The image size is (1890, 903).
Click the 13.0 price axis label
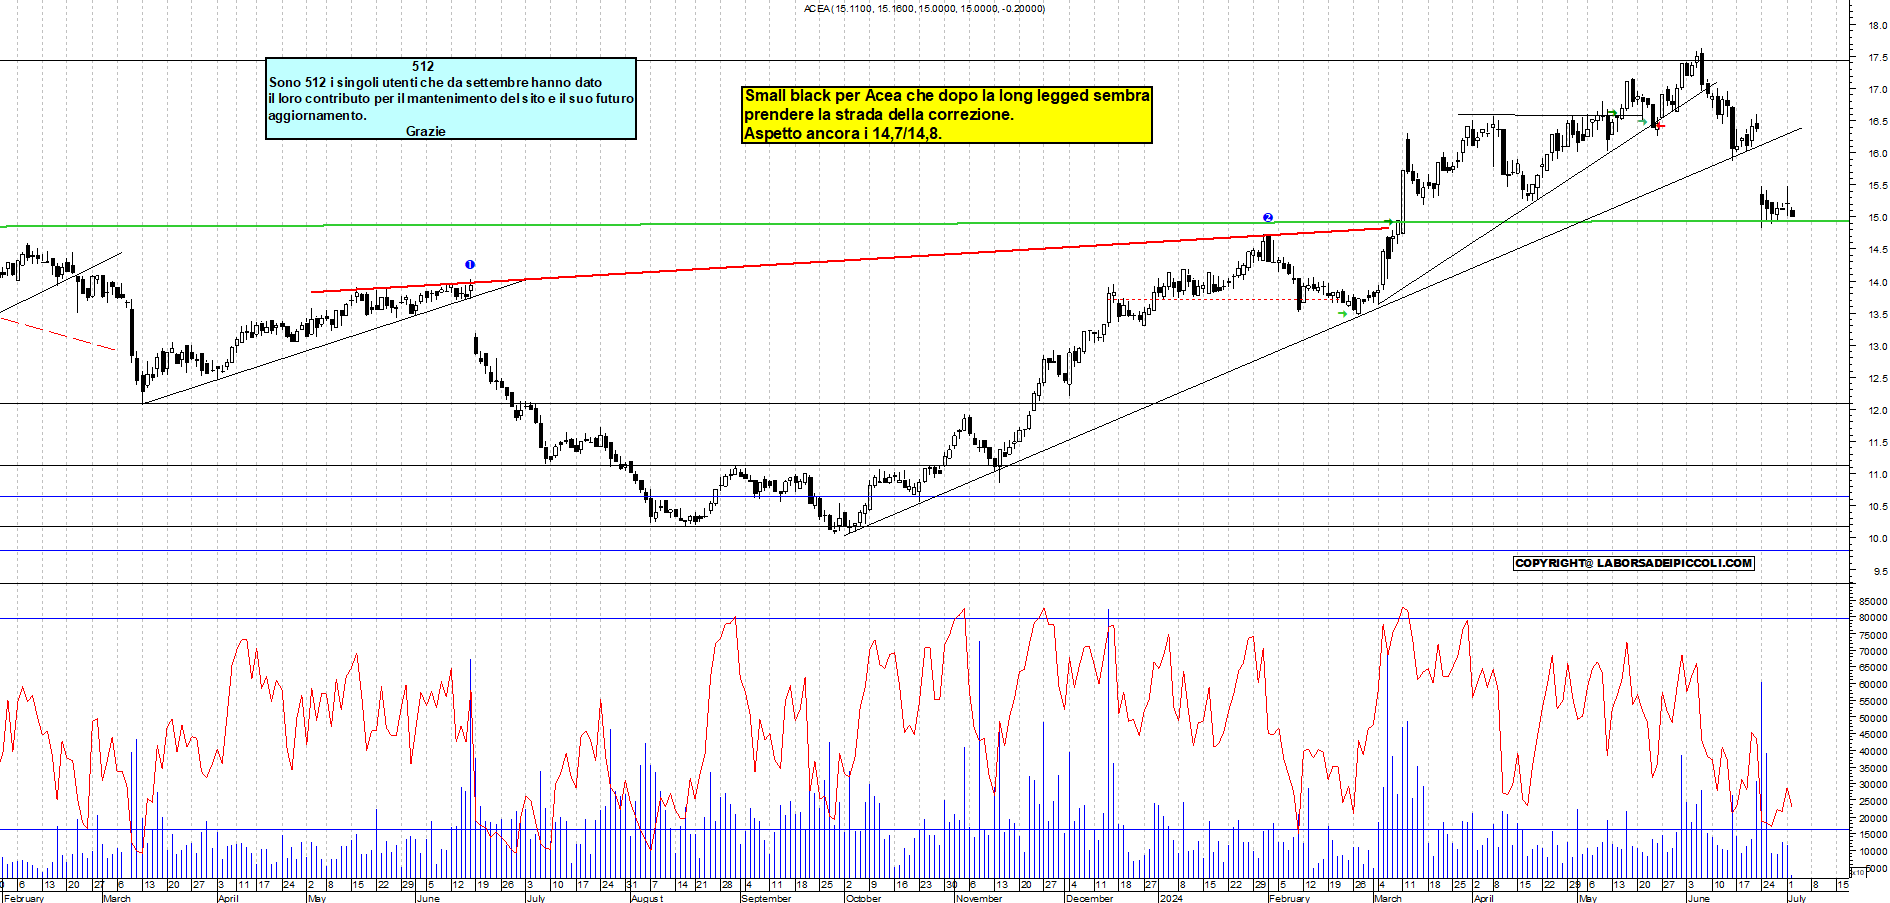pyautogui.click(x=1877, y=347)
